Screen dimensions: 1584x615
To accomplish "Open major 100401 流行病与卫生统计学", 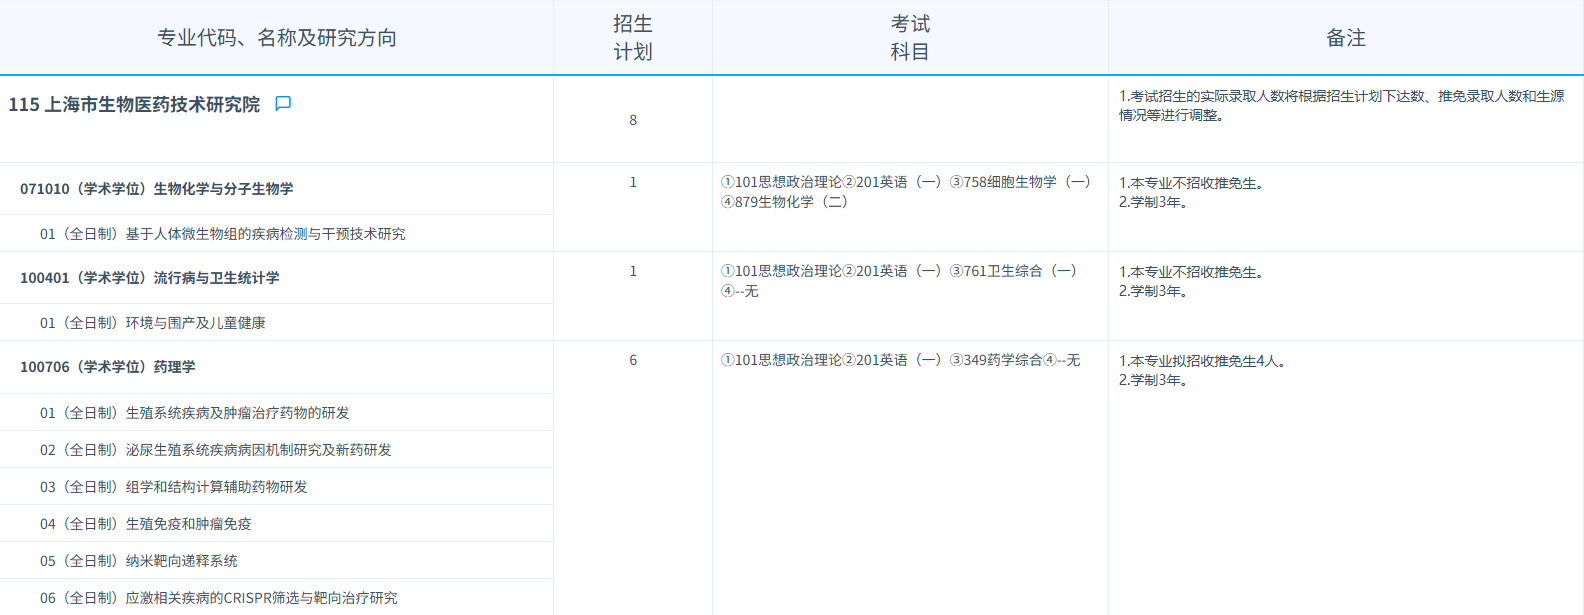I will tap(150, 278).
